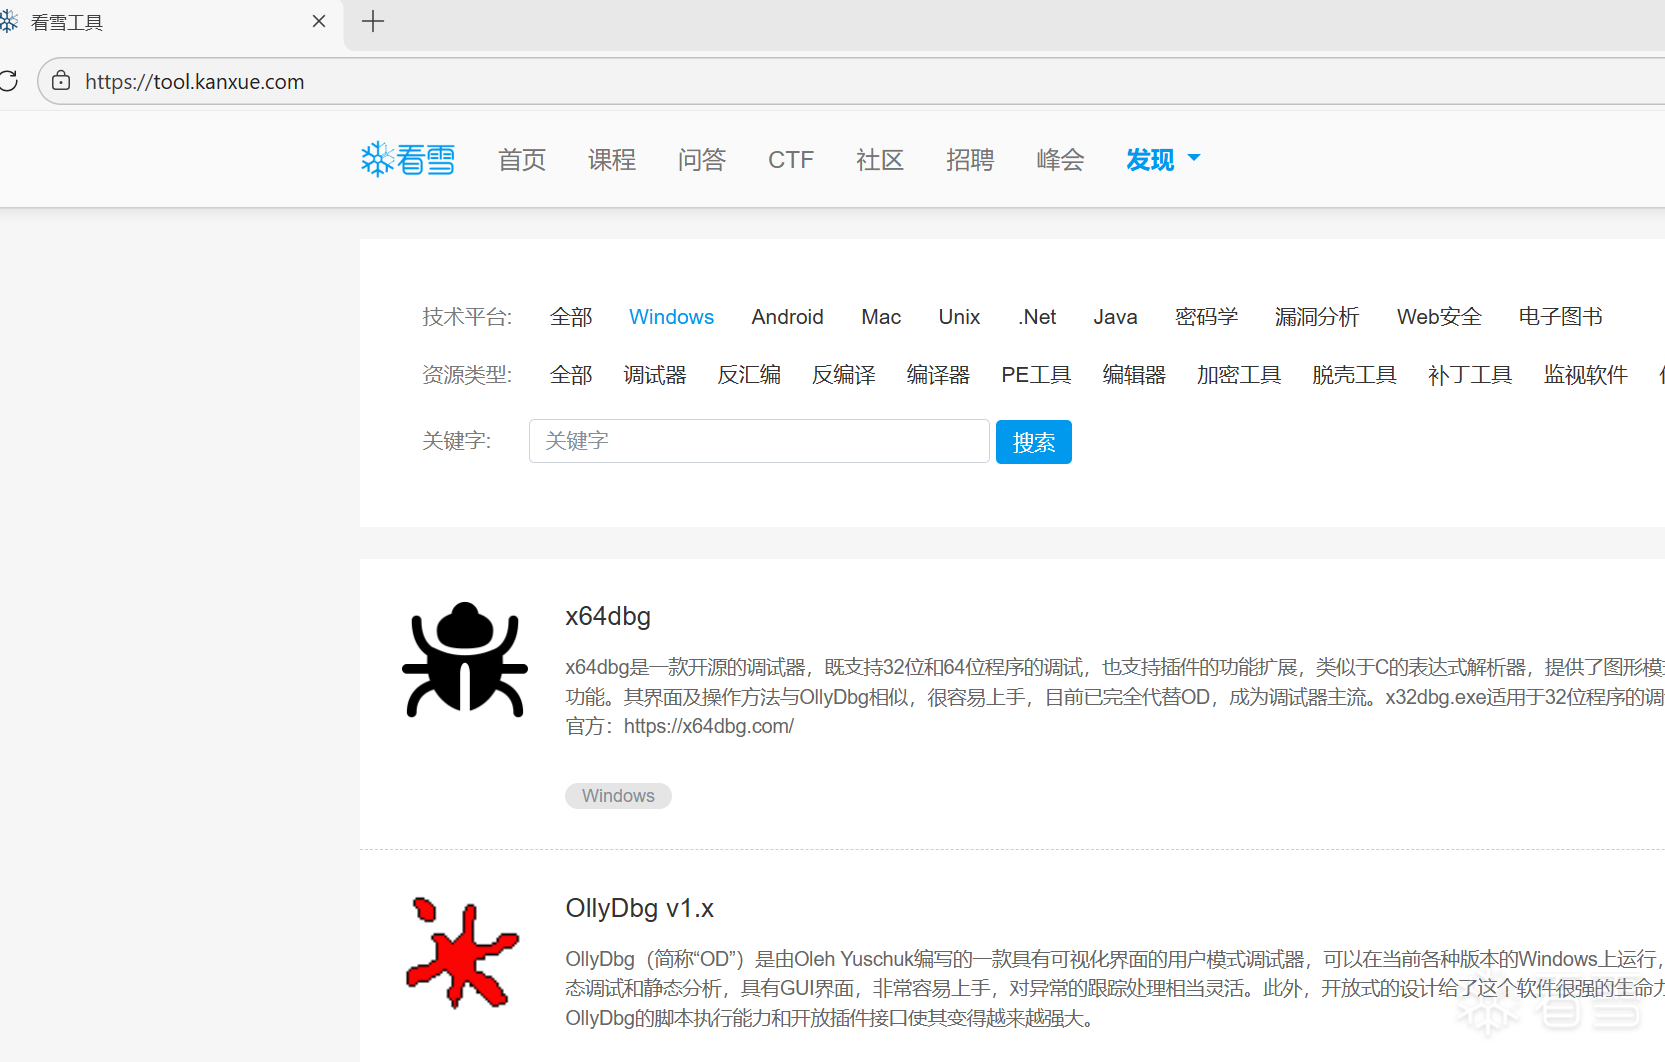1665x1062 pixels.
Task: Filter platform by Mac
Action: pyautogui.click(x=881, y=317)
